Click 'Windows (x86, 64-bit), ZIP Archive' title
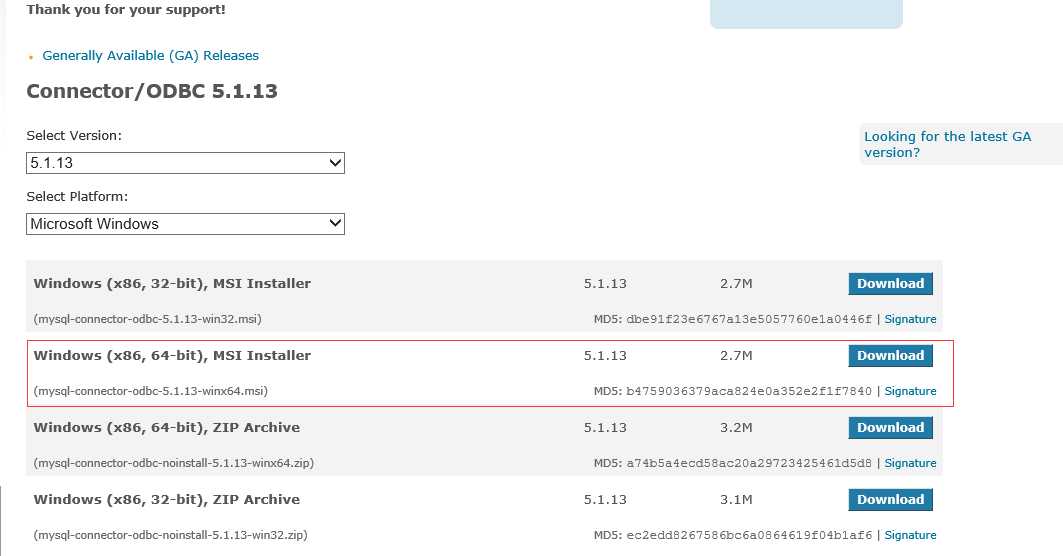1063x556 pixels. pos(167,428)
